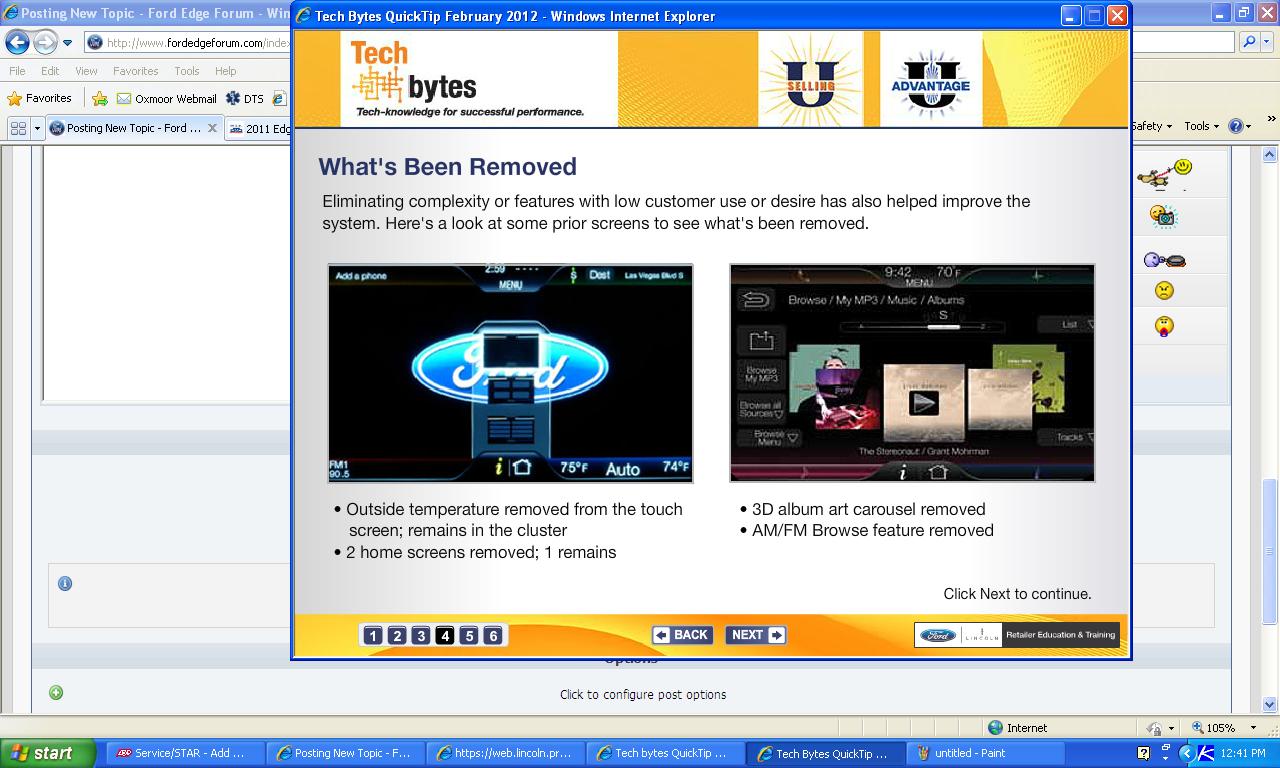Expand hidden system tray icons arrow
The image size is (1280, 768).
[x=1186, y=753]
